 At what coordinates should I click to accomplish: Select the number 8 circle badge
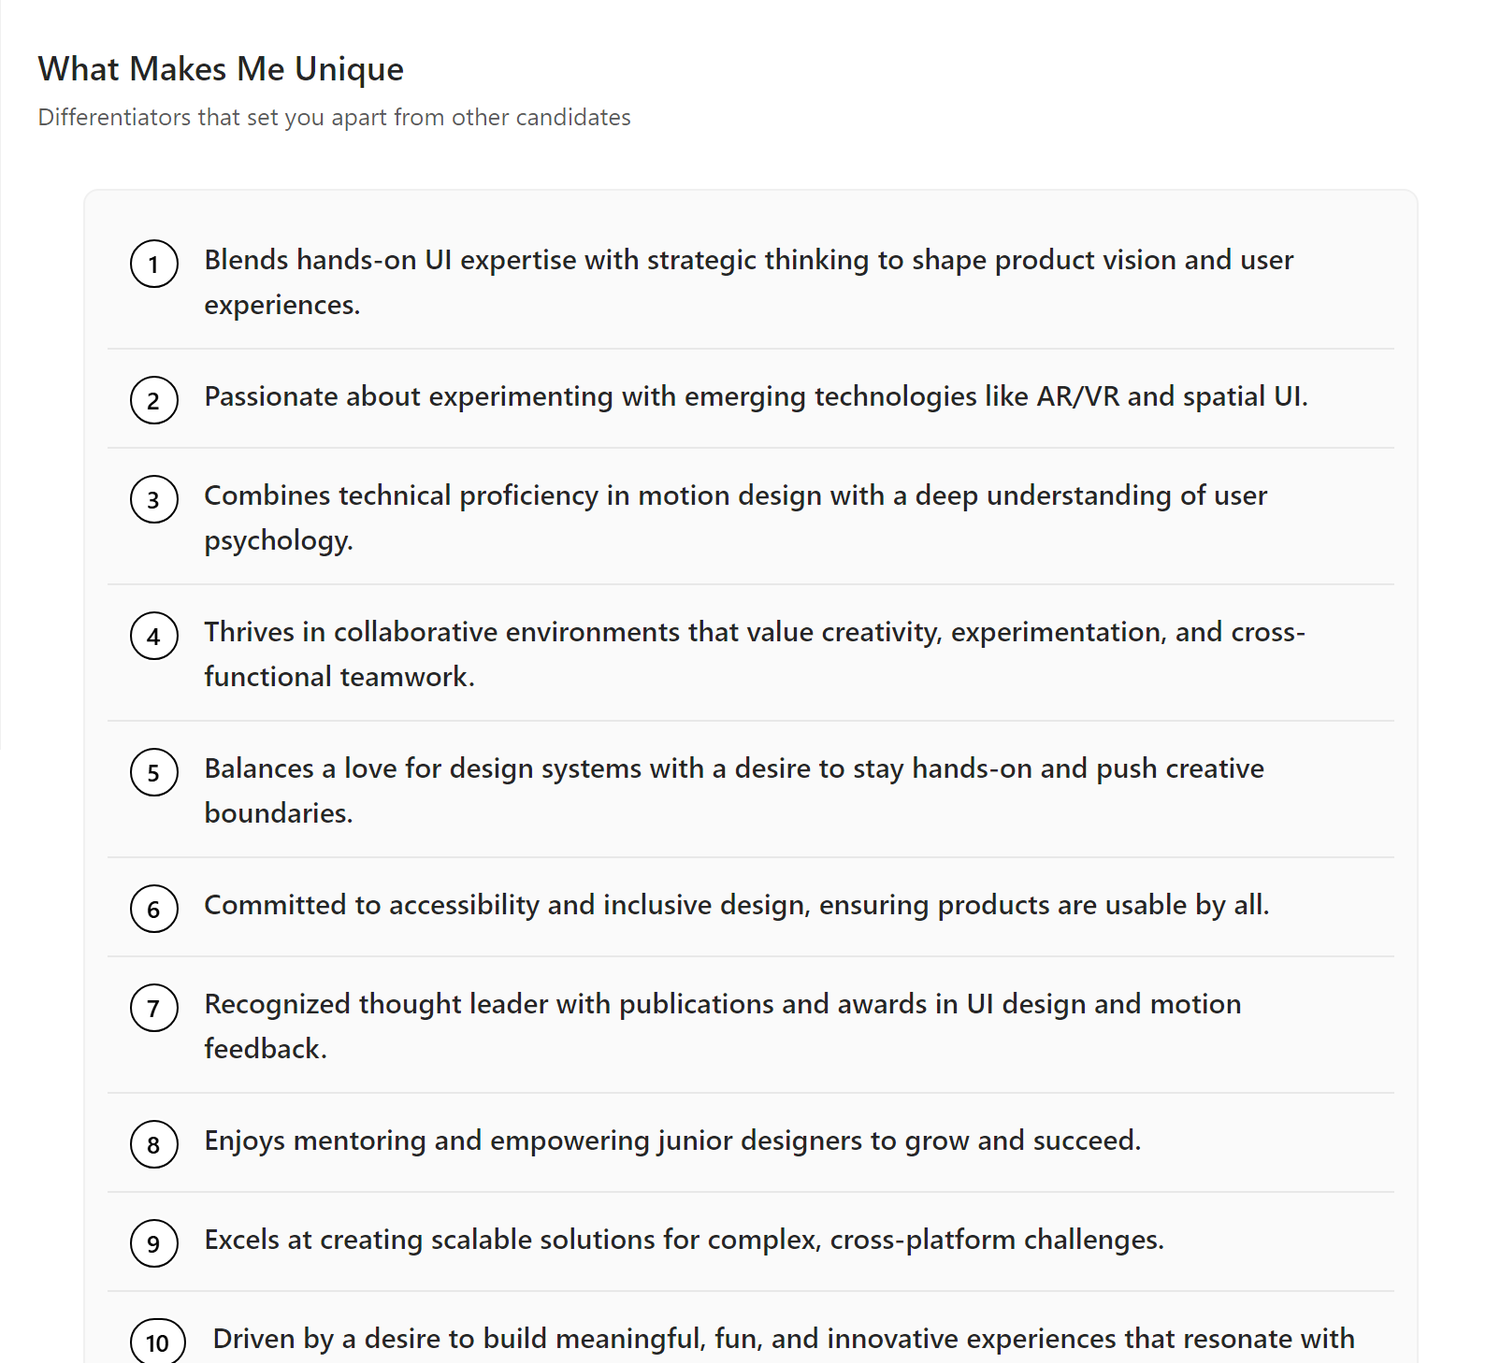pyautogui.click(x=154, y=1144)
